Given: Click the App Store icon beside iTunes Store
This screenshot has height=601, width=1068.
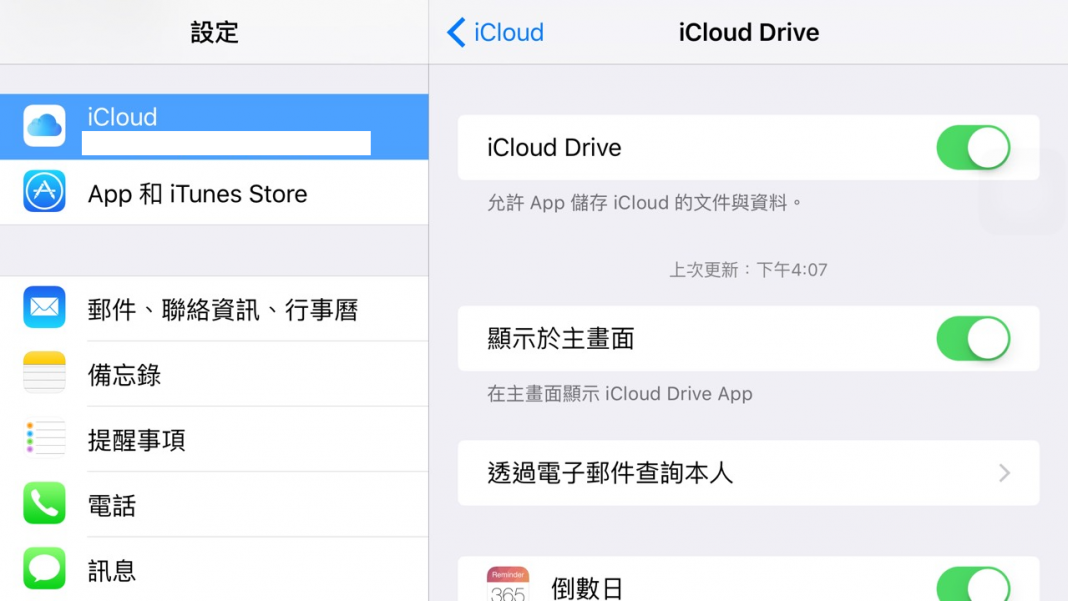Looking at the screenshot, I should (43, 193).
